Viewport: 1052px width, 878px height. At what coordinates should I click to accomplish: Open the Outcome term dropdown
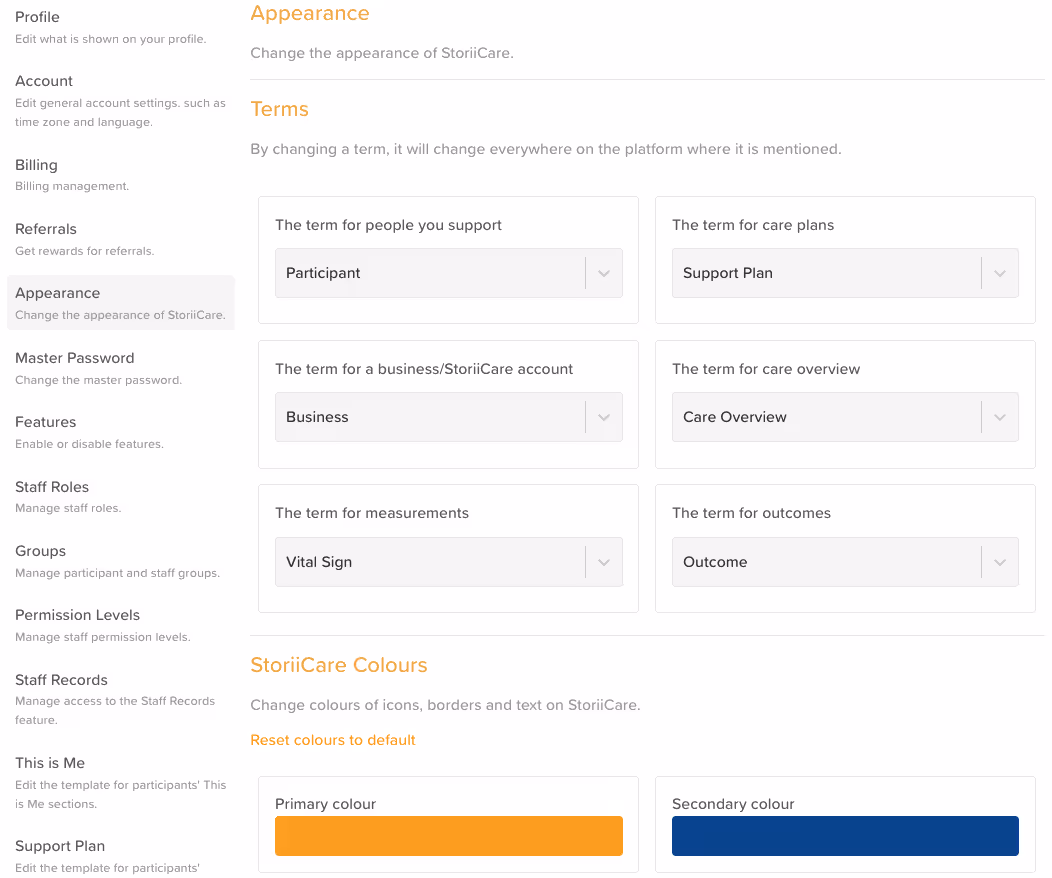point(845,562)
